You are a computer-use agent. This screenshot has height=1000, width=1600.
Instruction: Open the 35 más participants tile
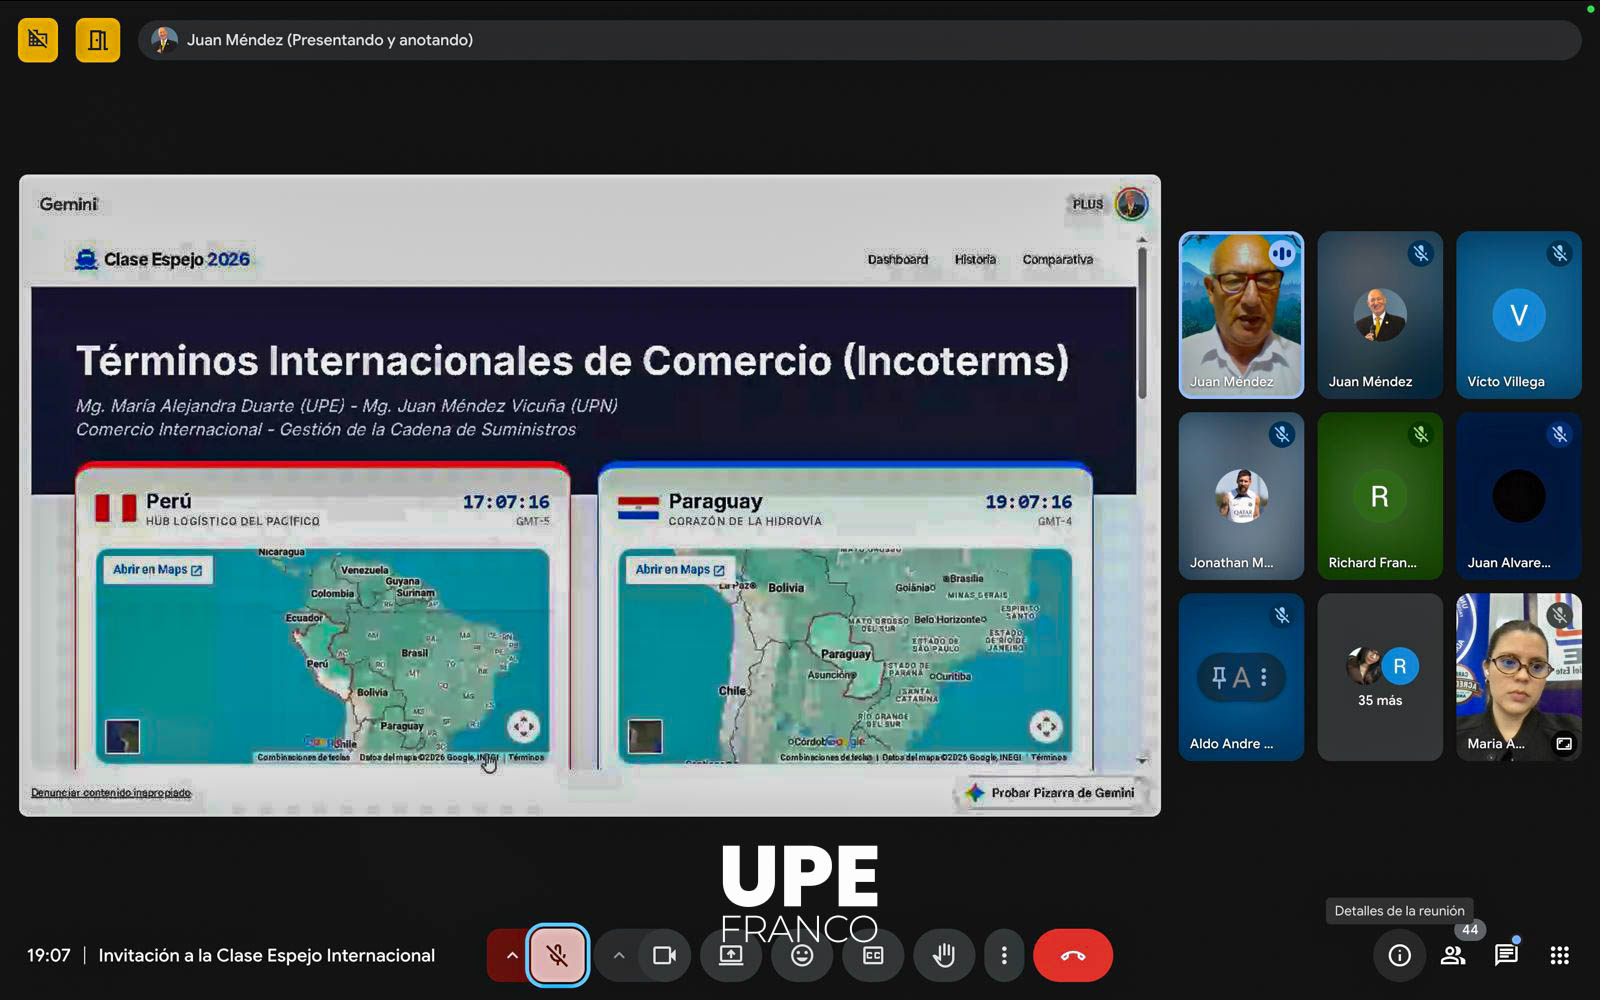(1380, 677)
